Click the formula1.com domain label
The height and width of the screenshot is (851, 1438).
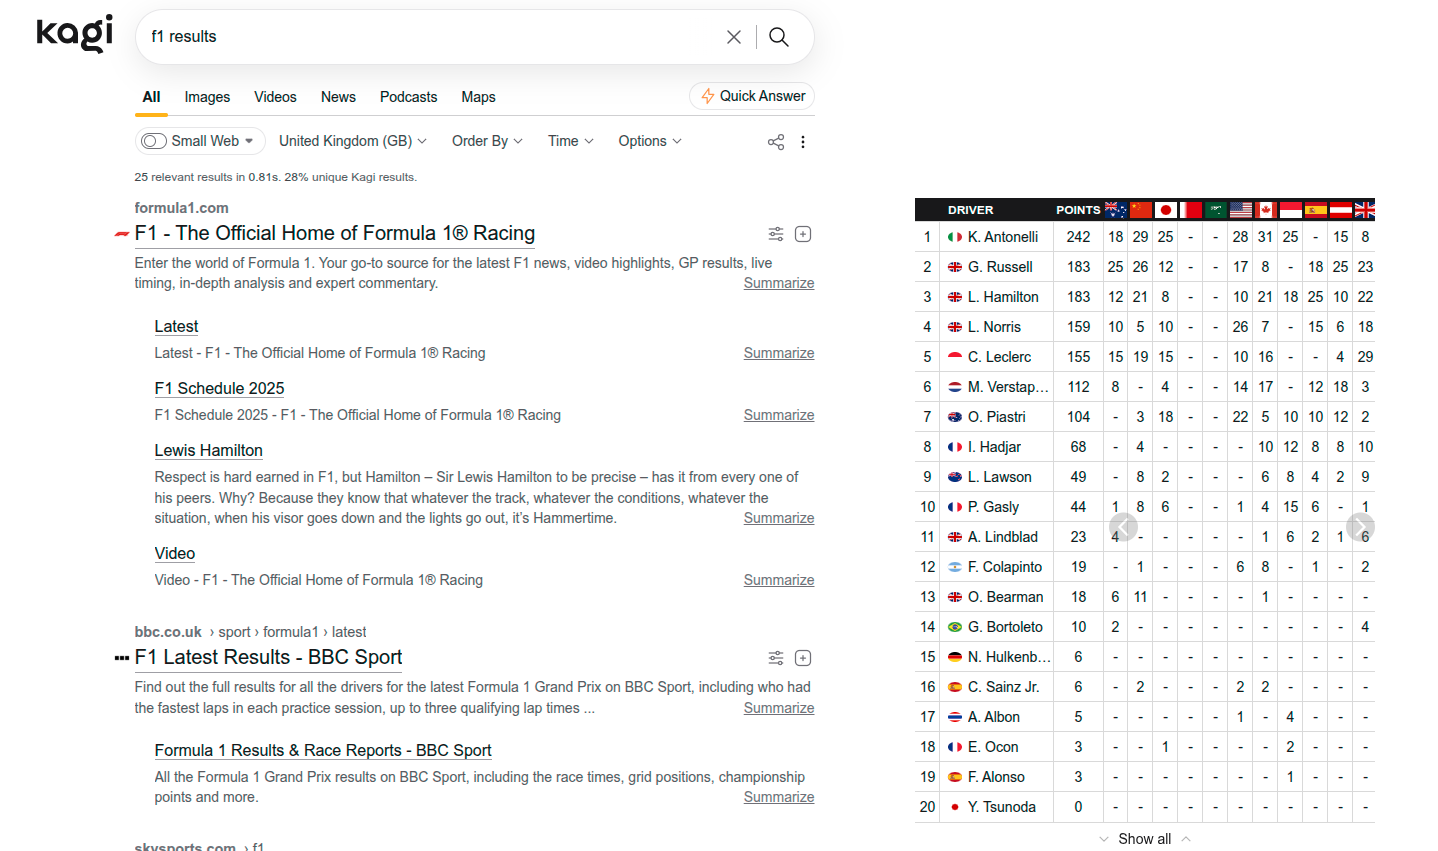pyautogui.click(x=182, y=208)
